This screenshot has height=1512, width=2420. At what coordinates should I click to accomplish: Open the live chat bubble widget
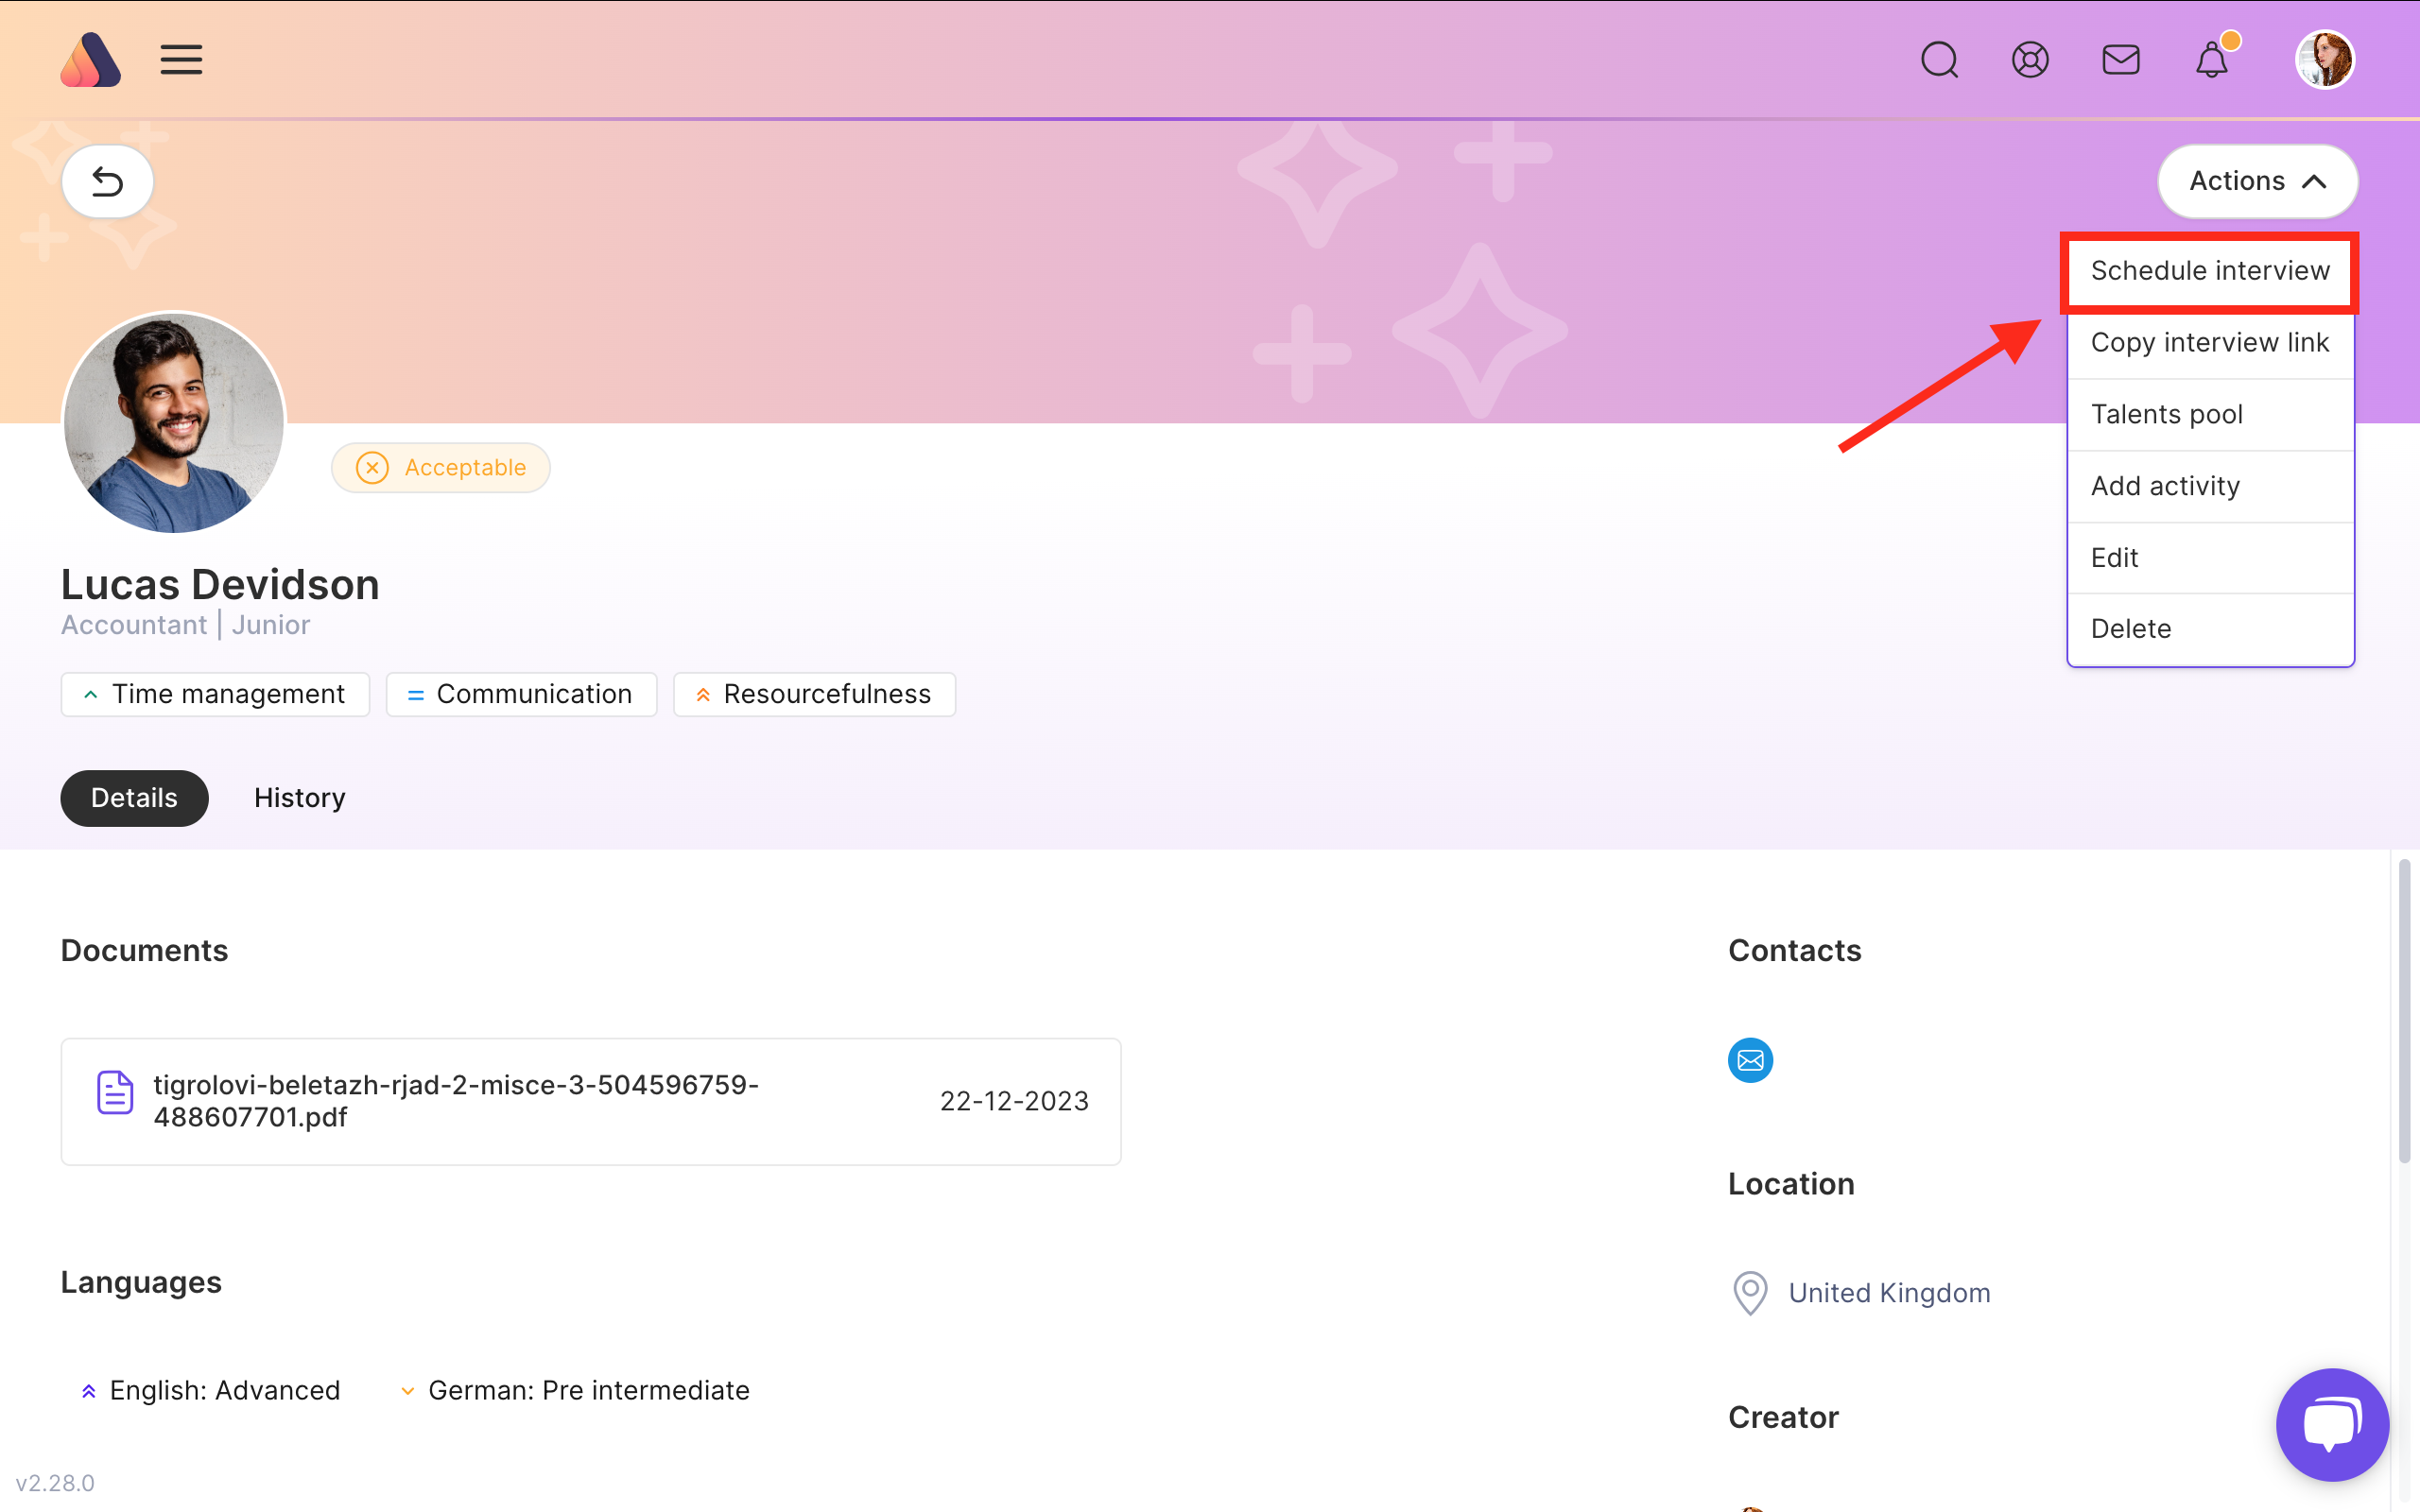click(2332, 1424)
